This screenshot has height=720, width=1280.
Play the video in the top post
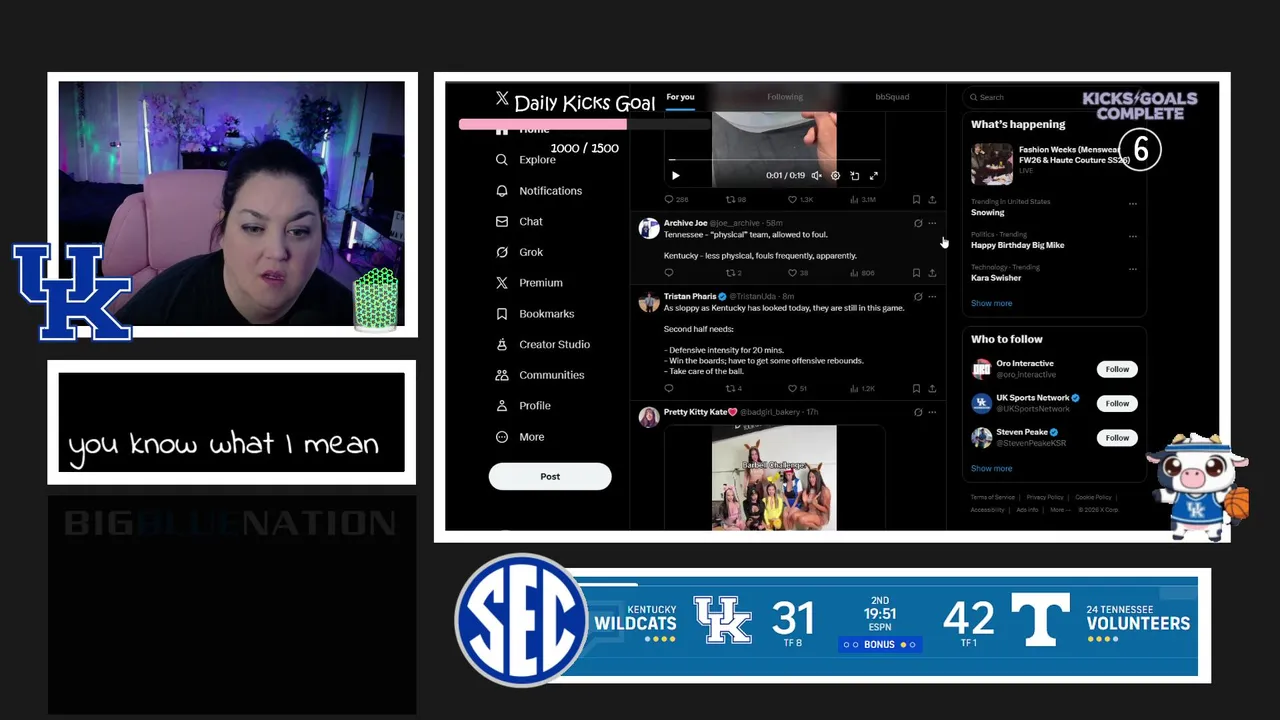(x=675, y=176)
